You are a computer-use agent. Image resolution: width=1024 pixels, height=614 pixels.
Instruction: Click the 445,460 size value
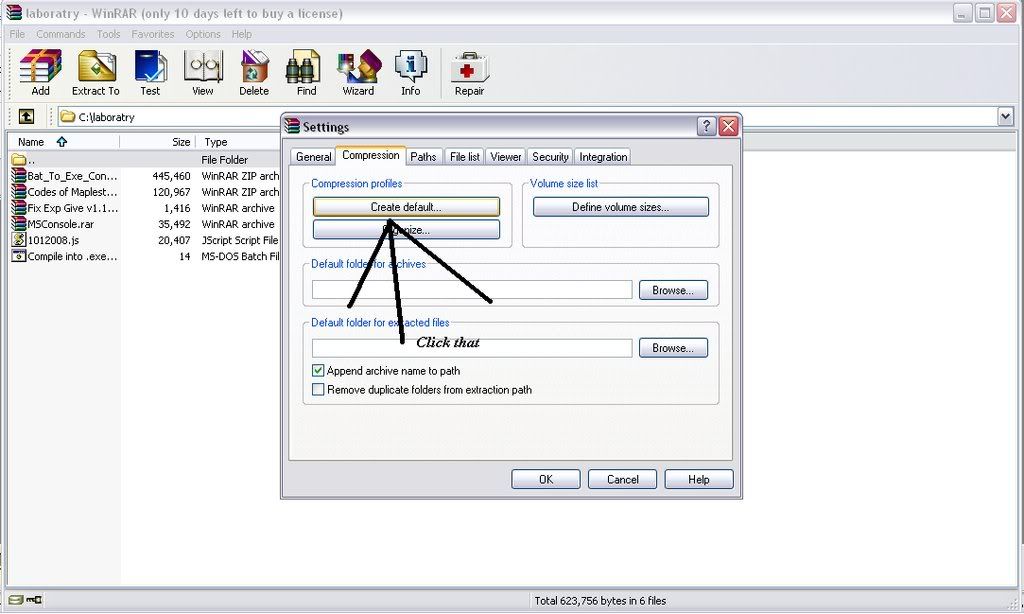(x=171, y=176)
